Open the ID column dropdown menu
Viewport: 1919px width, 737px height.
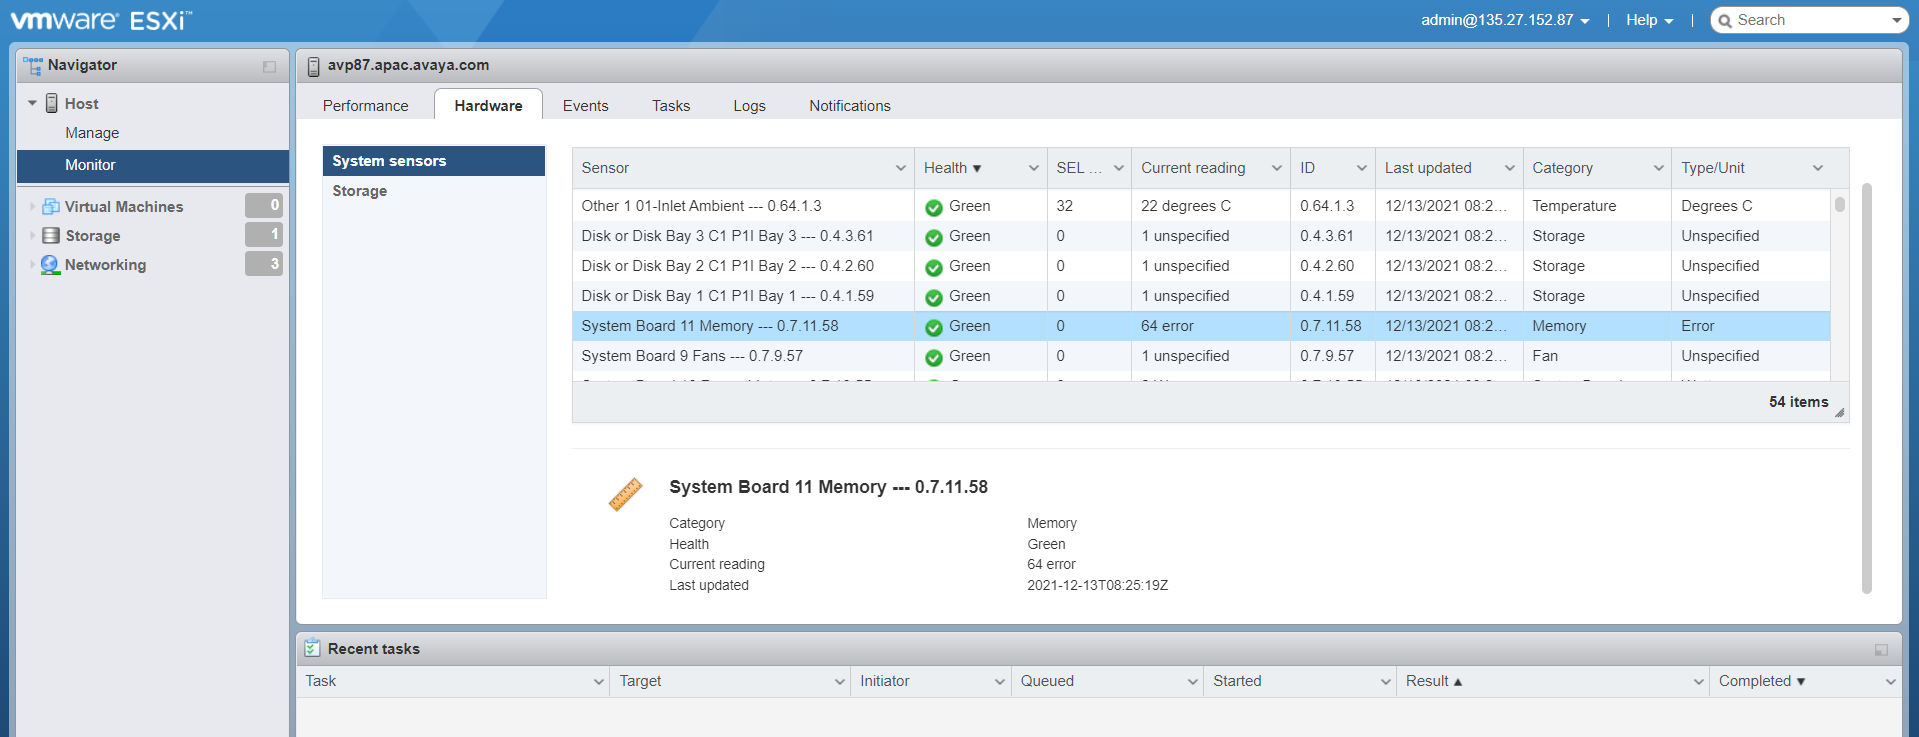point(1361,168)
